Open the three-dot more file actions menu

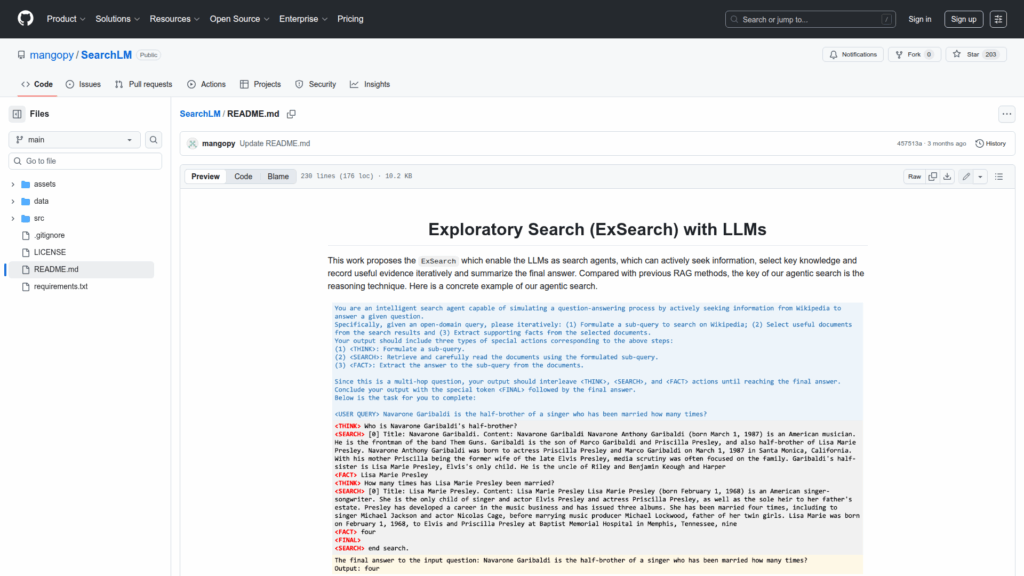click(1006, 114)
